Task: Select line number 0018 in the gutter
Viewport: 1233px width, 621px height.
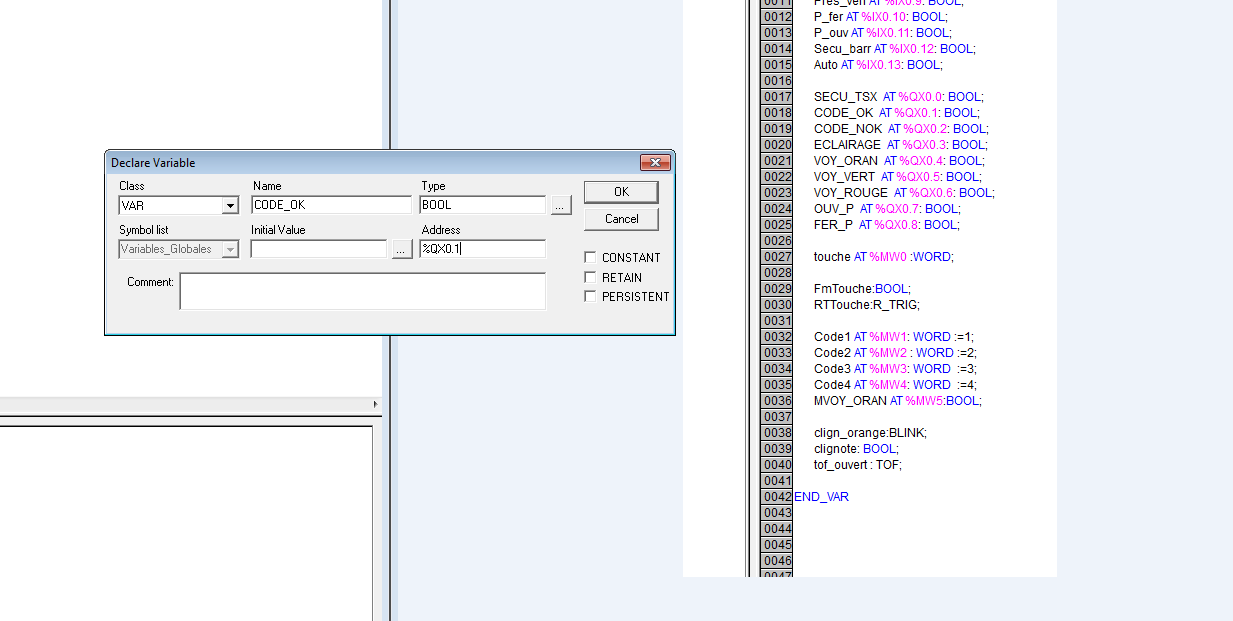Action: coord(777,113)
